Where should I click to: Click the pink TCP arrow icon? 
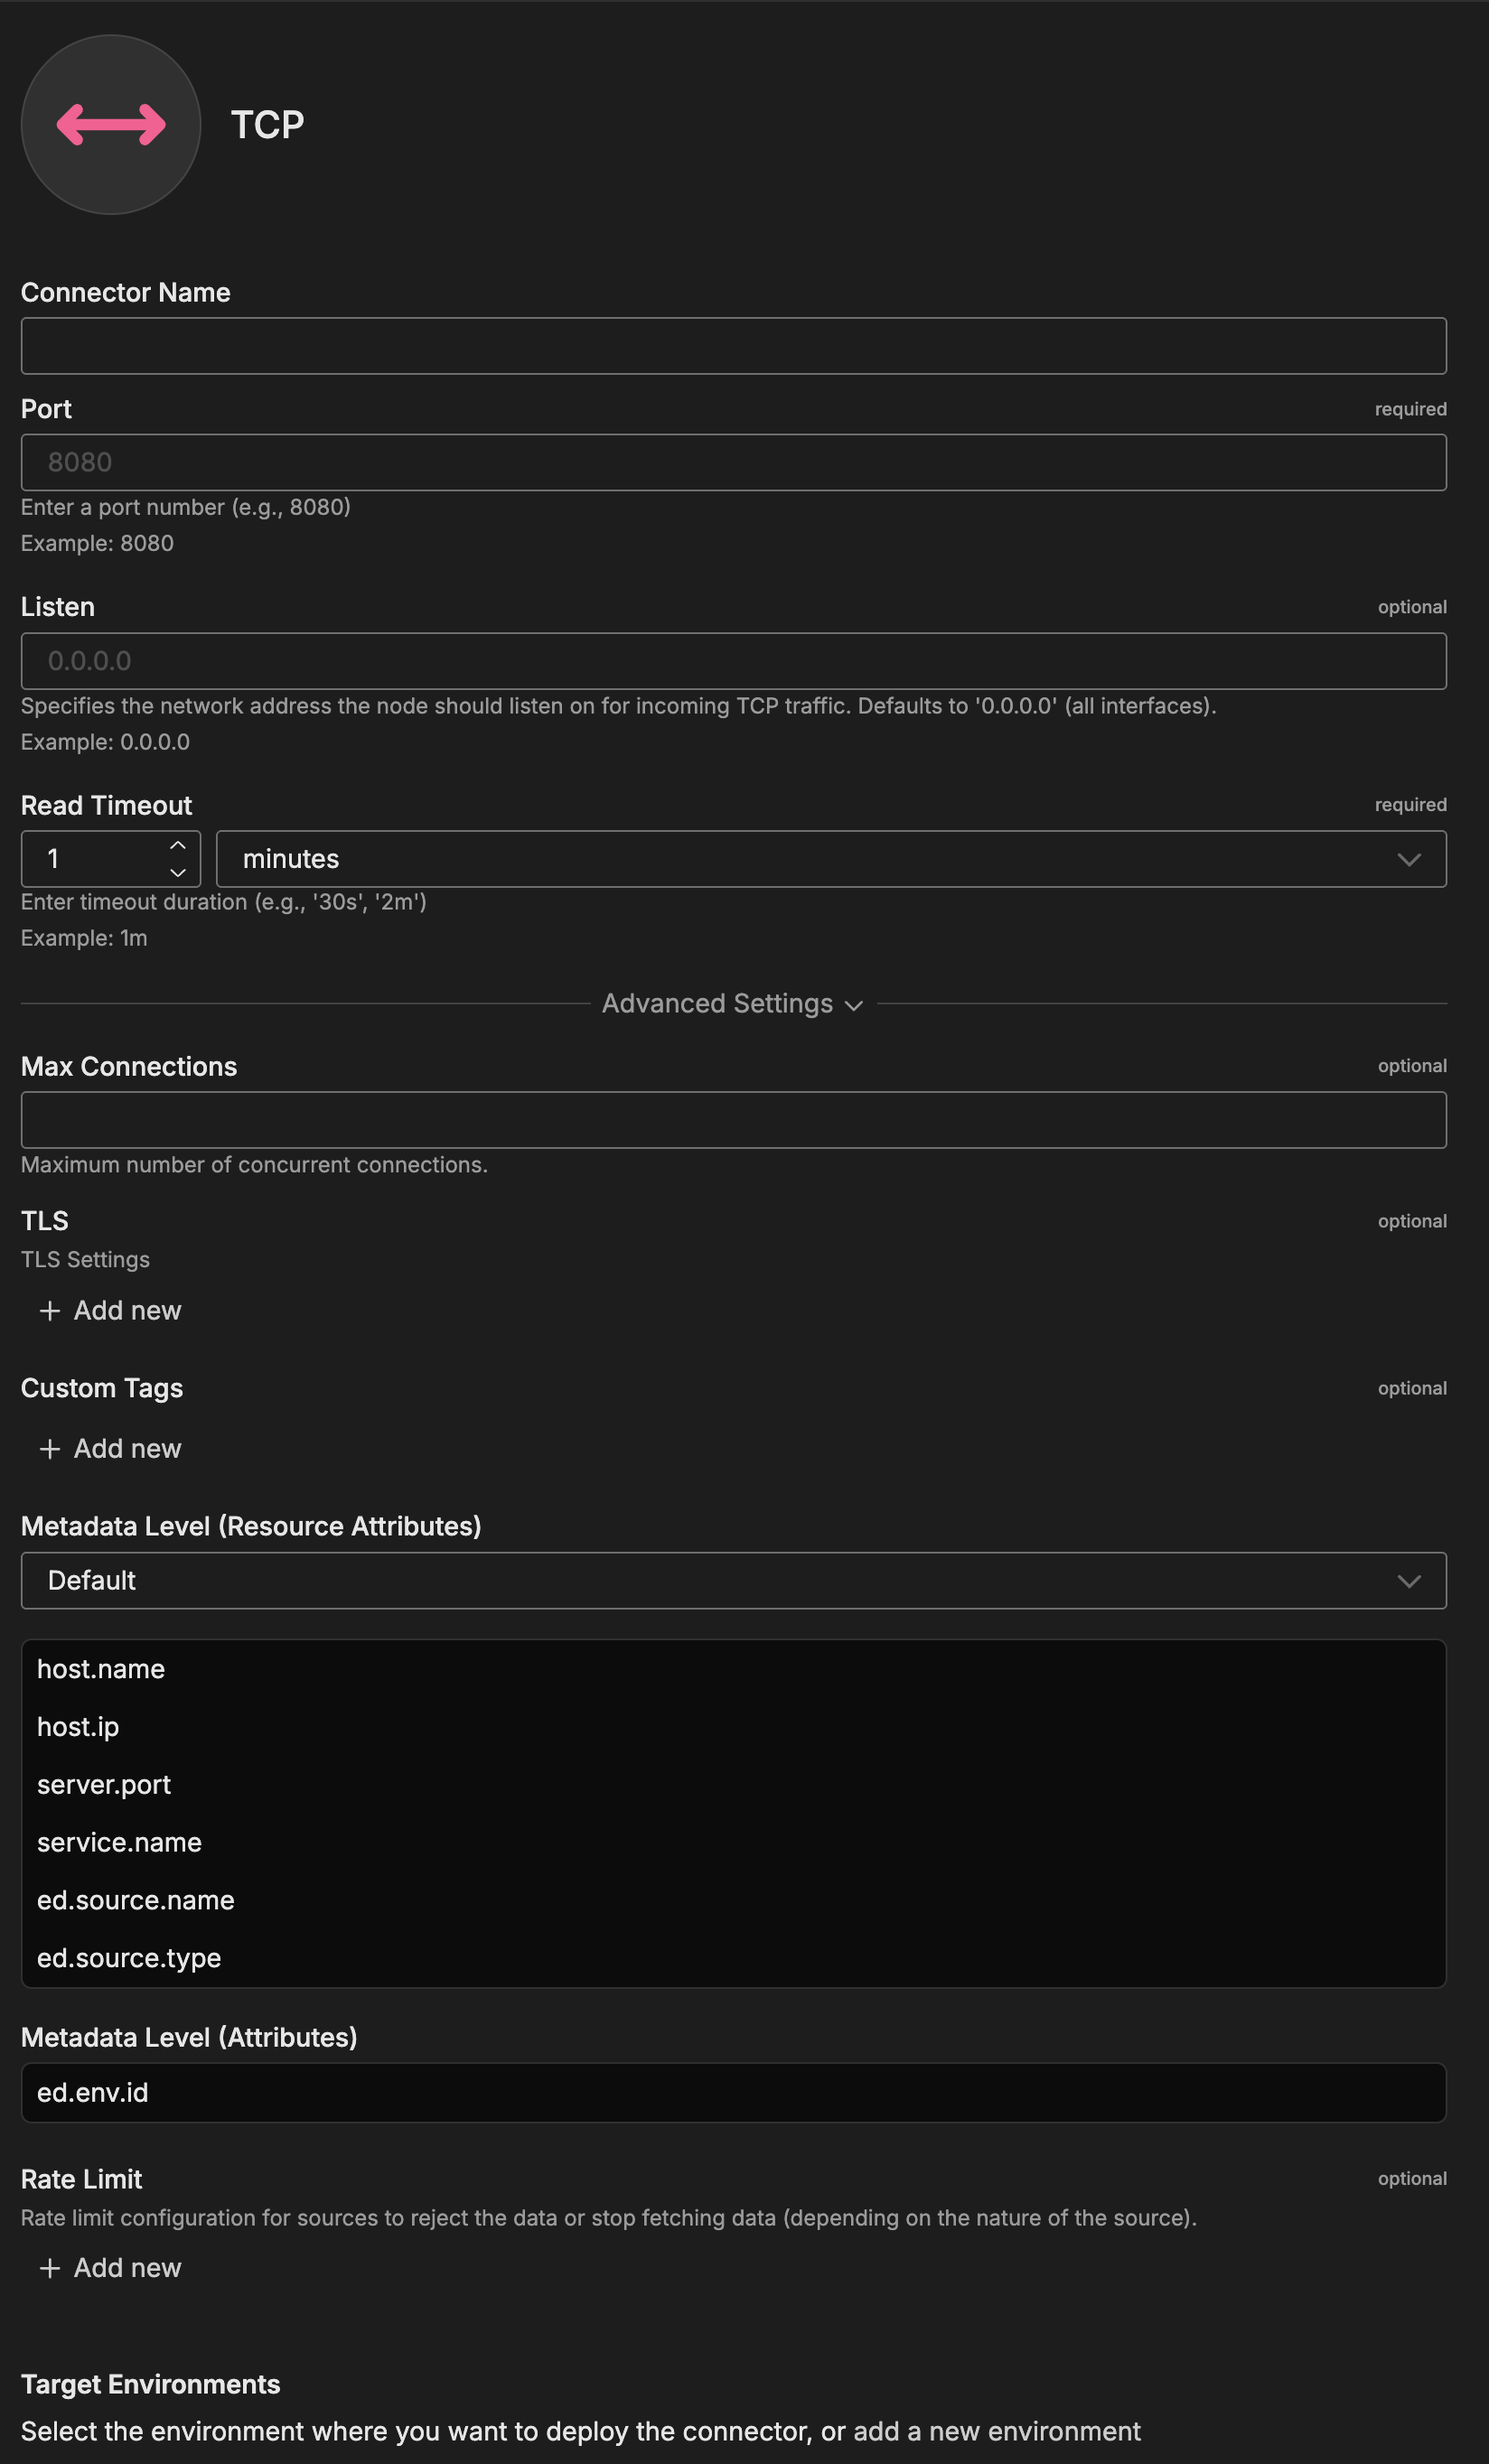111,125
